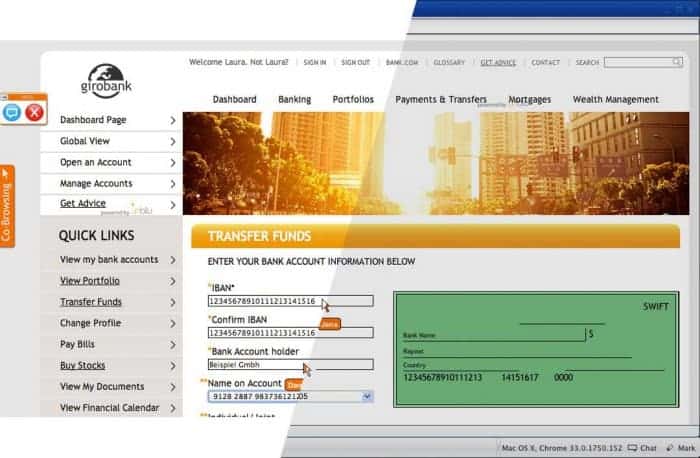700x458 pixels.
Task: Select Dashboard Page in sidebar
Action: click(x=93, y=120)
